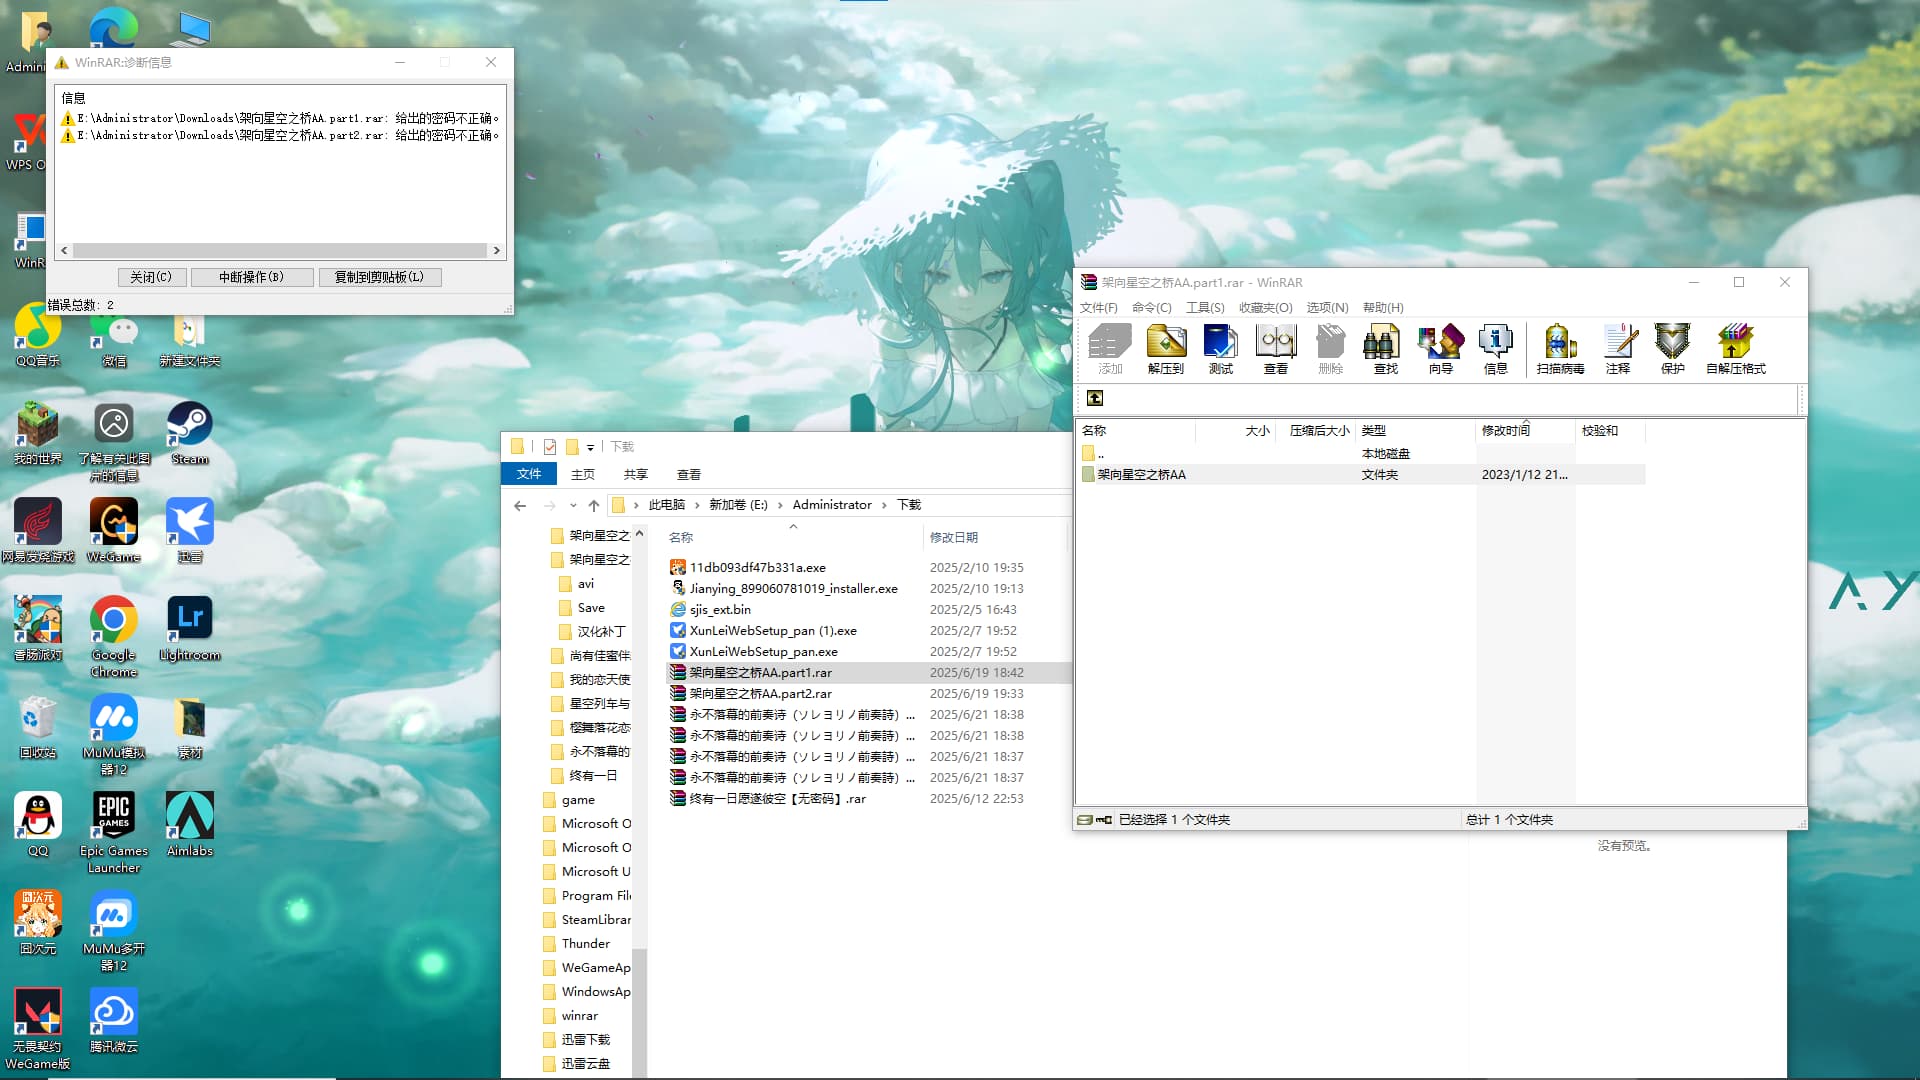The height and width of the screenshot is (1080, 1920).
Task: Click the Add (添加) toolbar icon in WinRAR
Action: [1111, 349]
